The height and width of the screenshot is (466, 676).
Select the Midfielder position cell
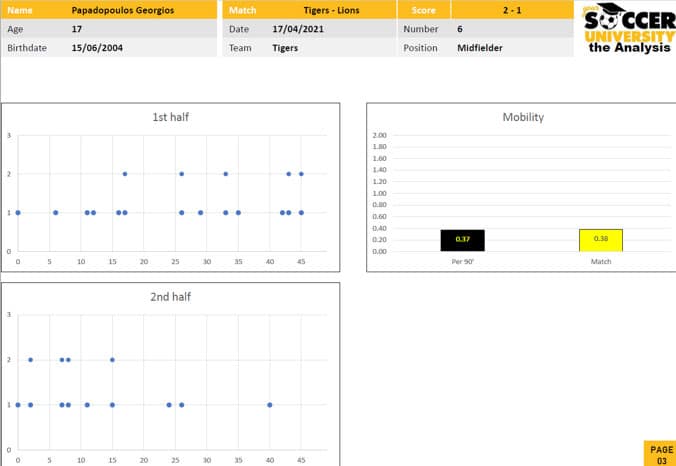point(480,48)
